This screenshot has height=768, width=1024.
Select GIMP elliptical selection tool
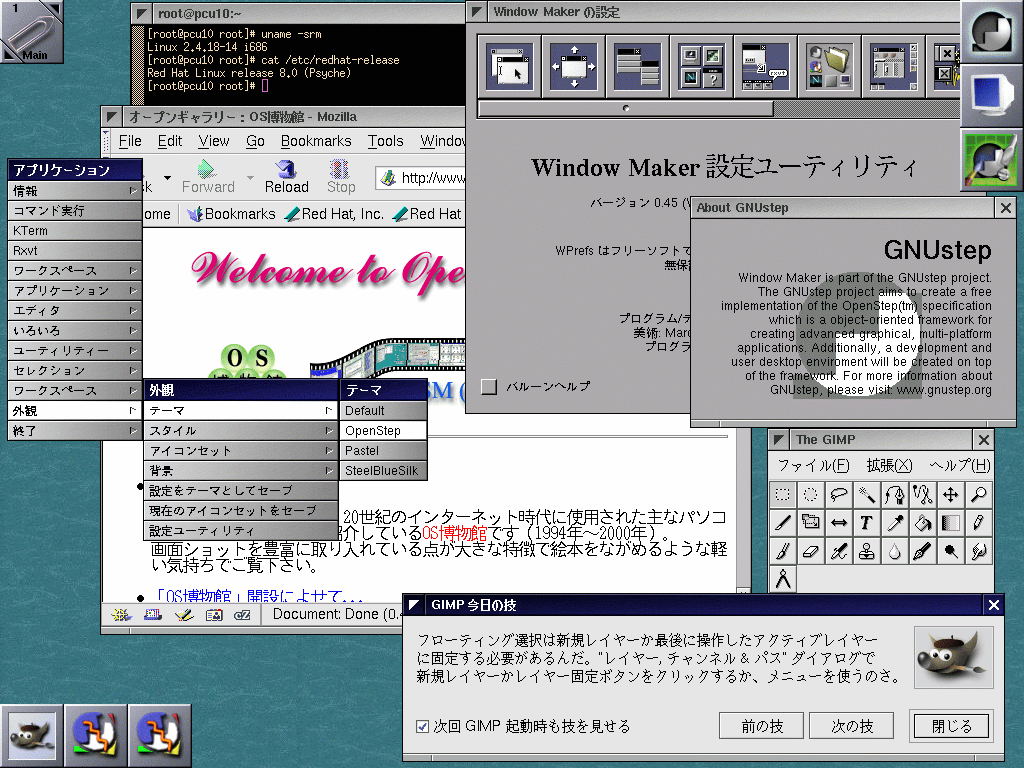coord(810,494)
